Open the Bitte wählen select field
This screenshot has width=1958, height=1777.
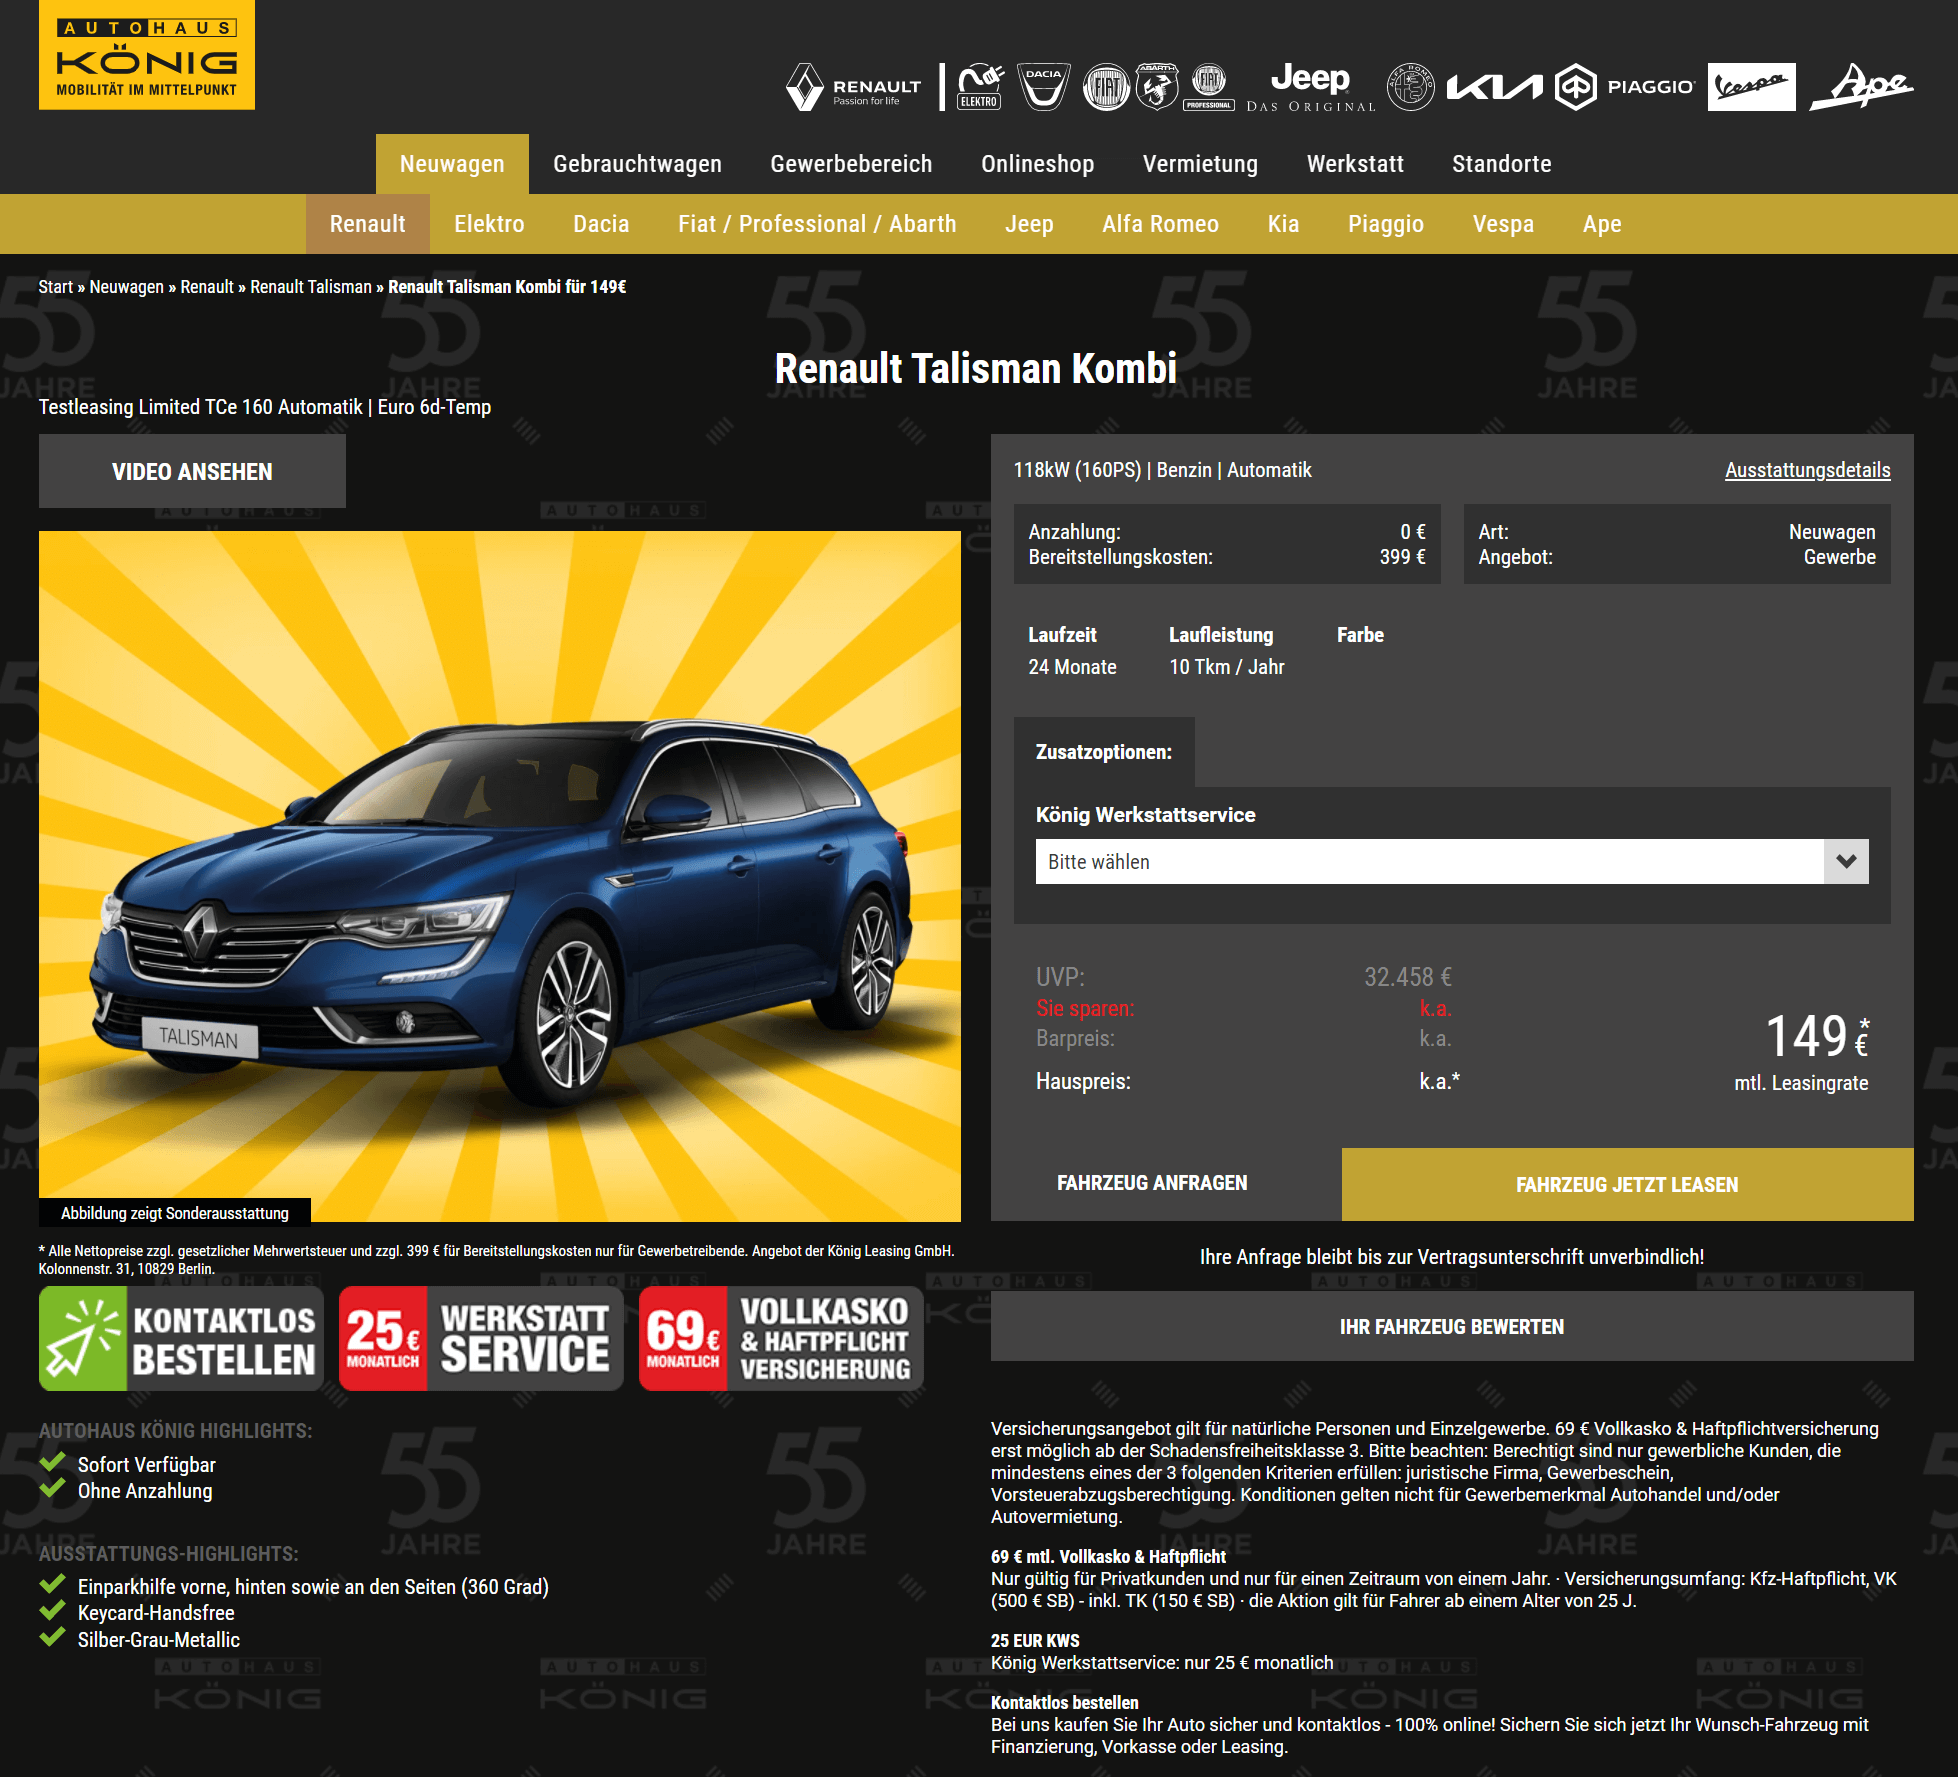[1452, 861]
